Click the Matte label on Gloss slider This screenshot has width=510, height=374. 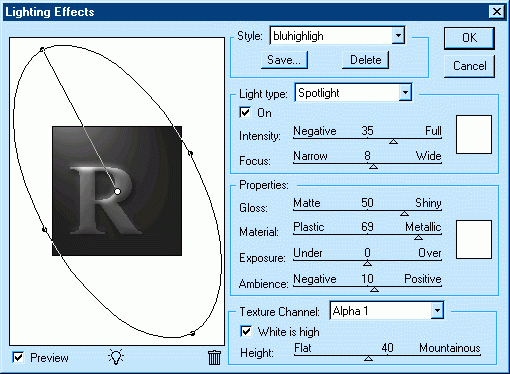coord(307,203)
